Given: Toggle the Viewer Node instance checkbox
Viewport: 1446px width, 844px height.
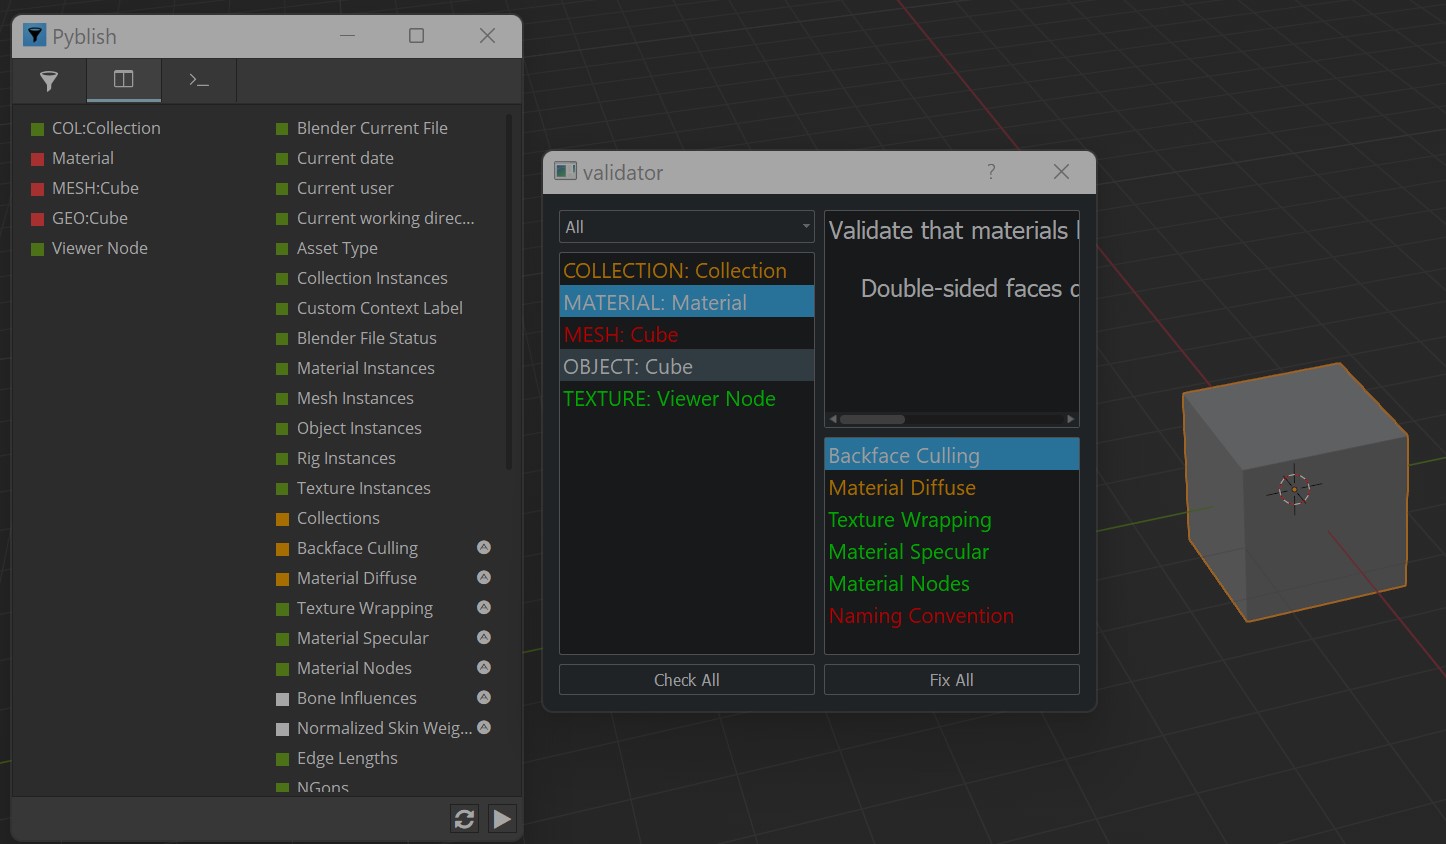Looking at the screenshot, I should click(38, 249).
